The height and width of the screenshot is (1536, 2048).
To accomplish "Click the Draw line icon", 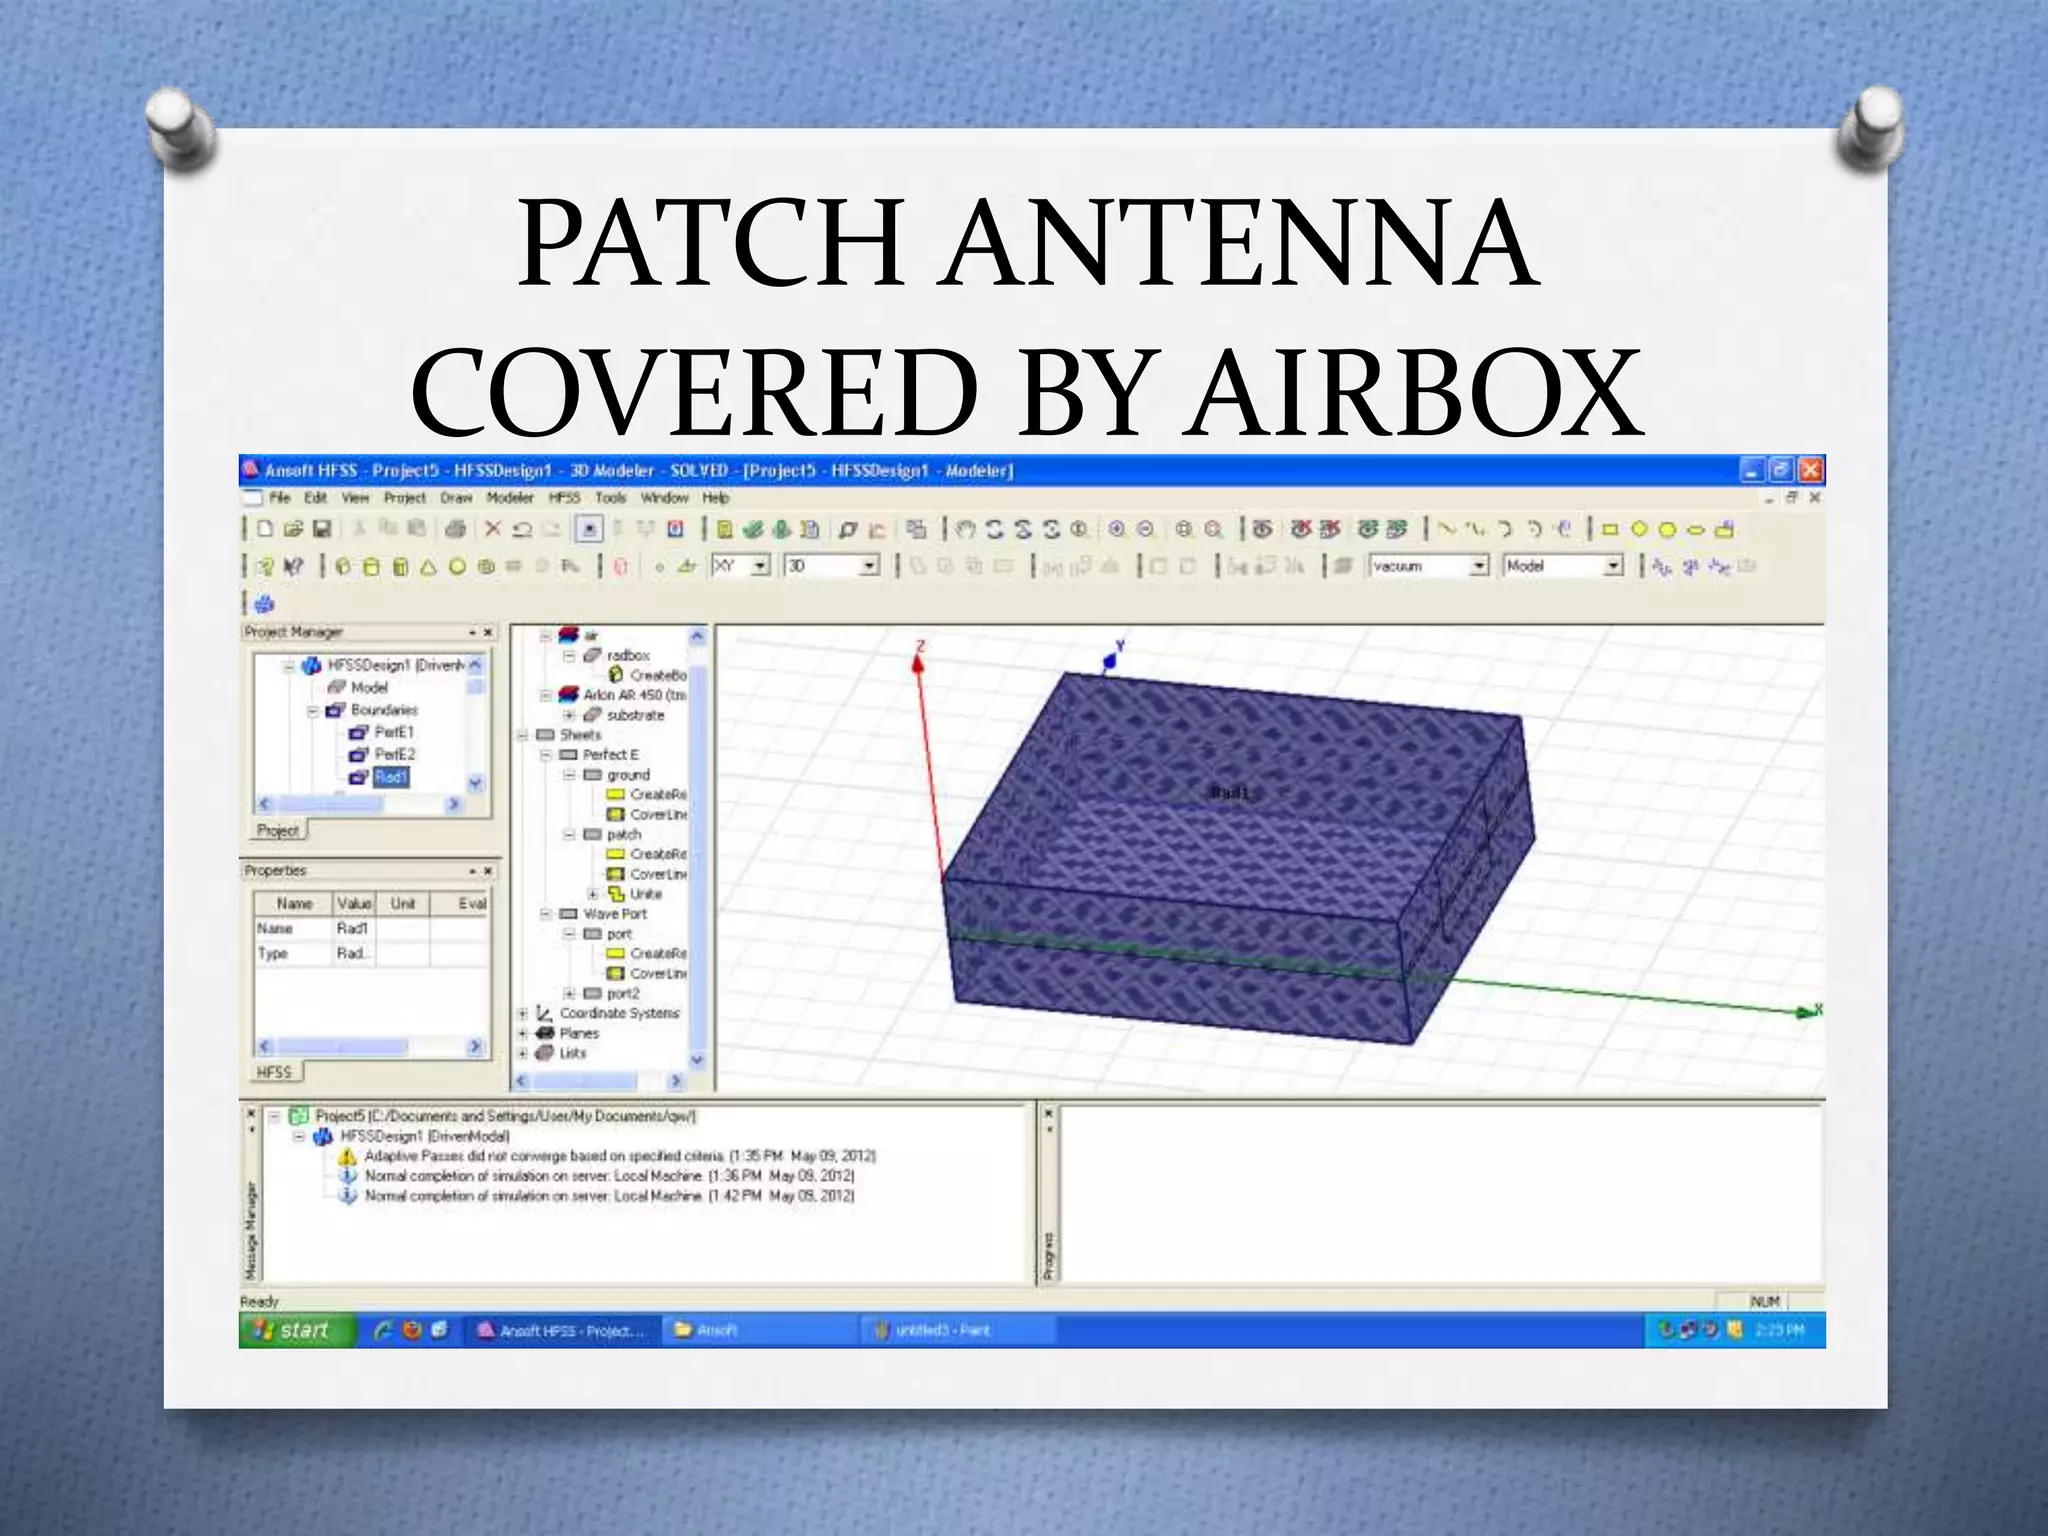I will coord(1447,529).
